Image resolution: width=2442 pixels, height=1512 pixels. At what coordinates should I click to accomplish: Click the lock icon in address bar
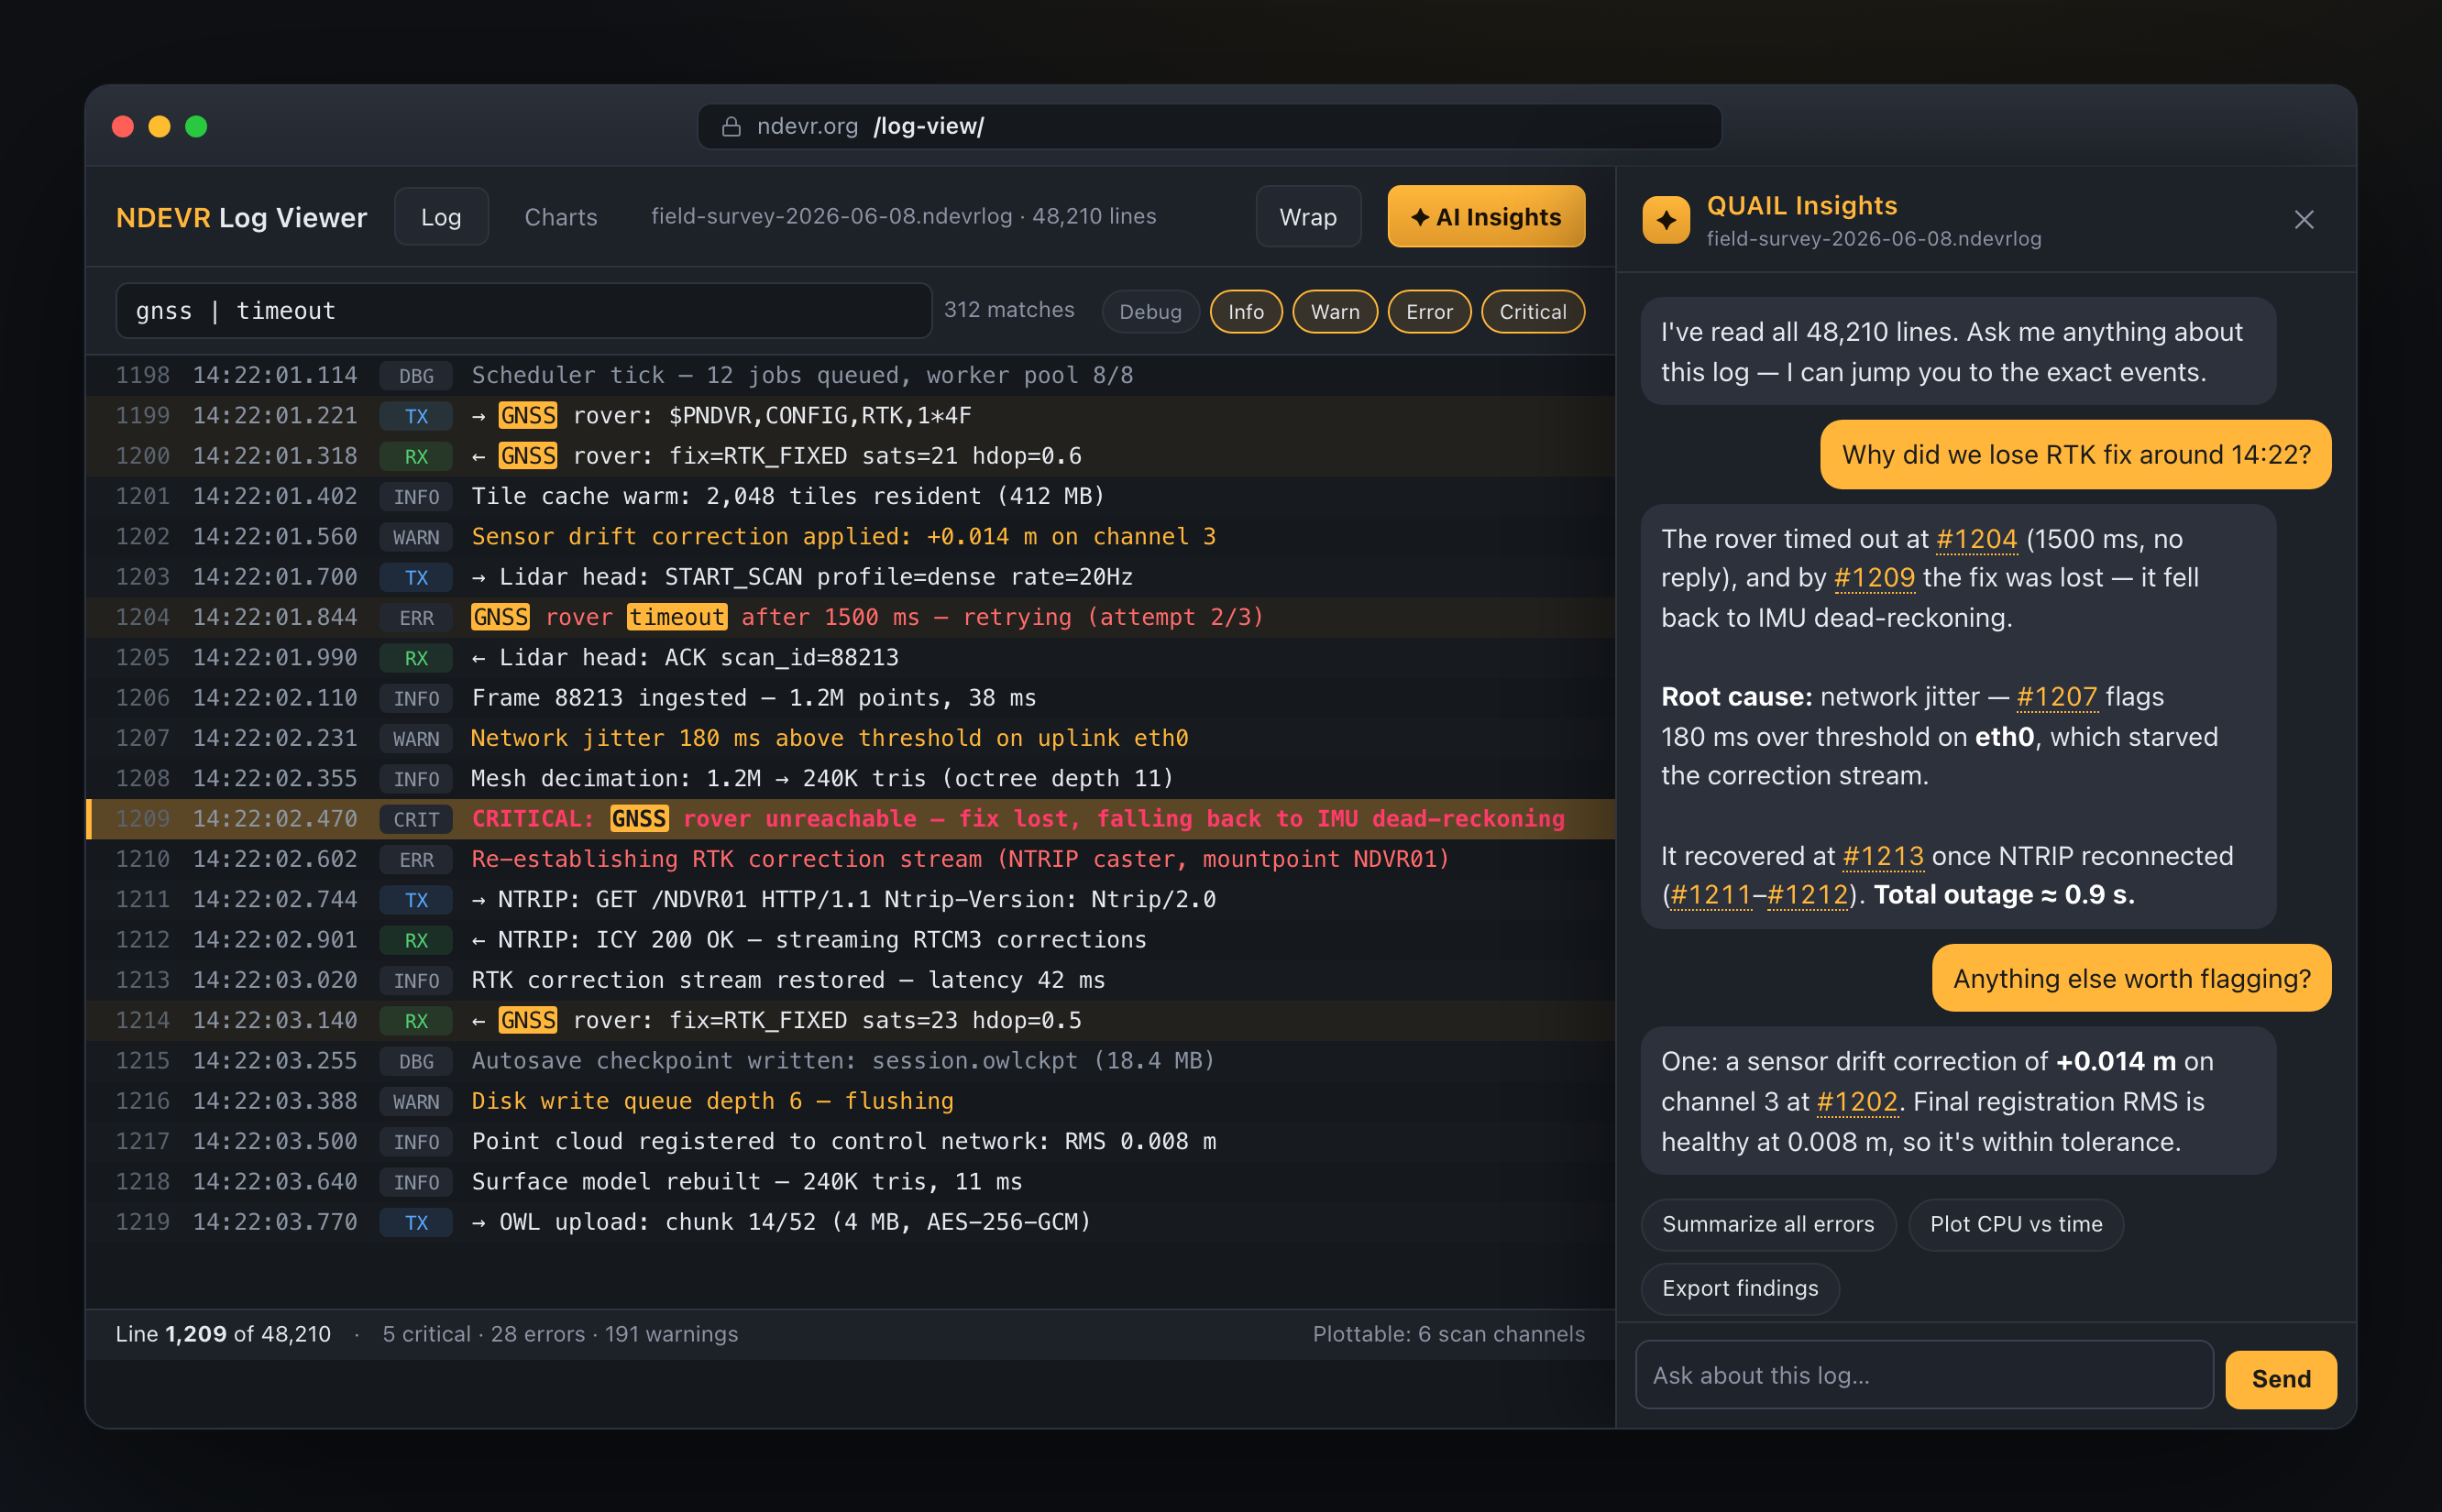pos(731,127)
